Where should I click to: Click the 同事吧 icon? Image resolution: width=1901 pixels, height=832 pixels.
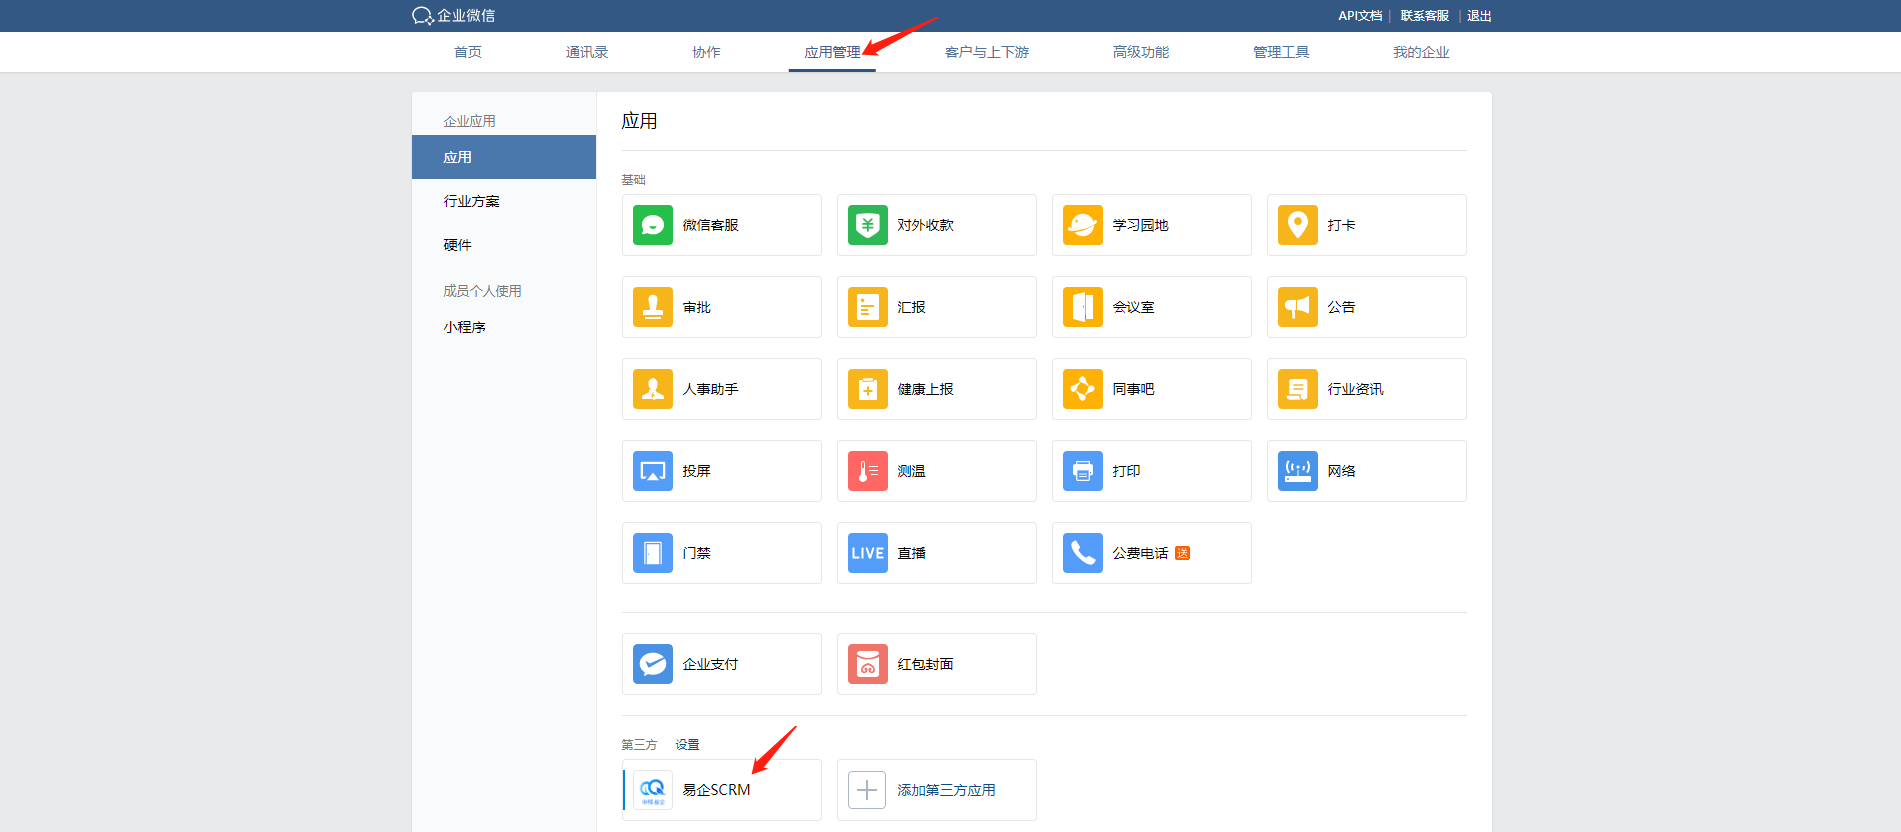click(1083, 389)
